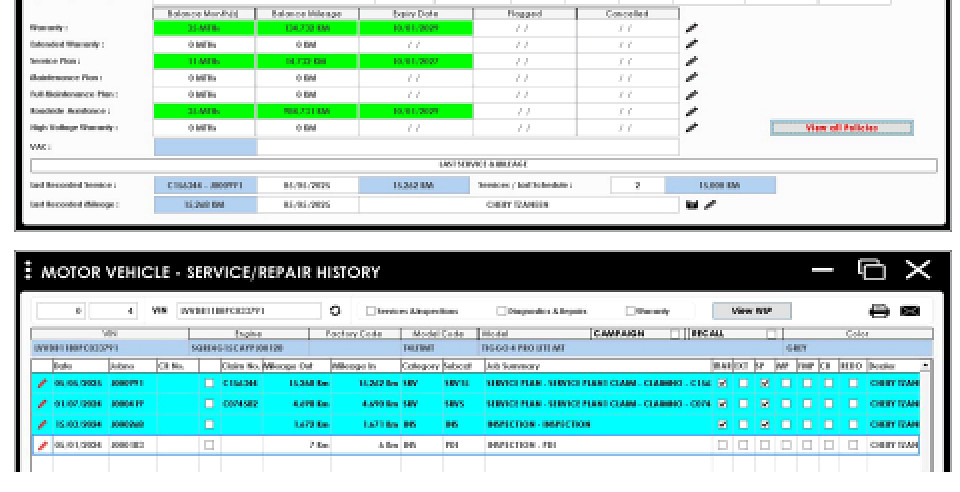Edit the Roadside Assistance policy via pencil icon

click(692, 111)
